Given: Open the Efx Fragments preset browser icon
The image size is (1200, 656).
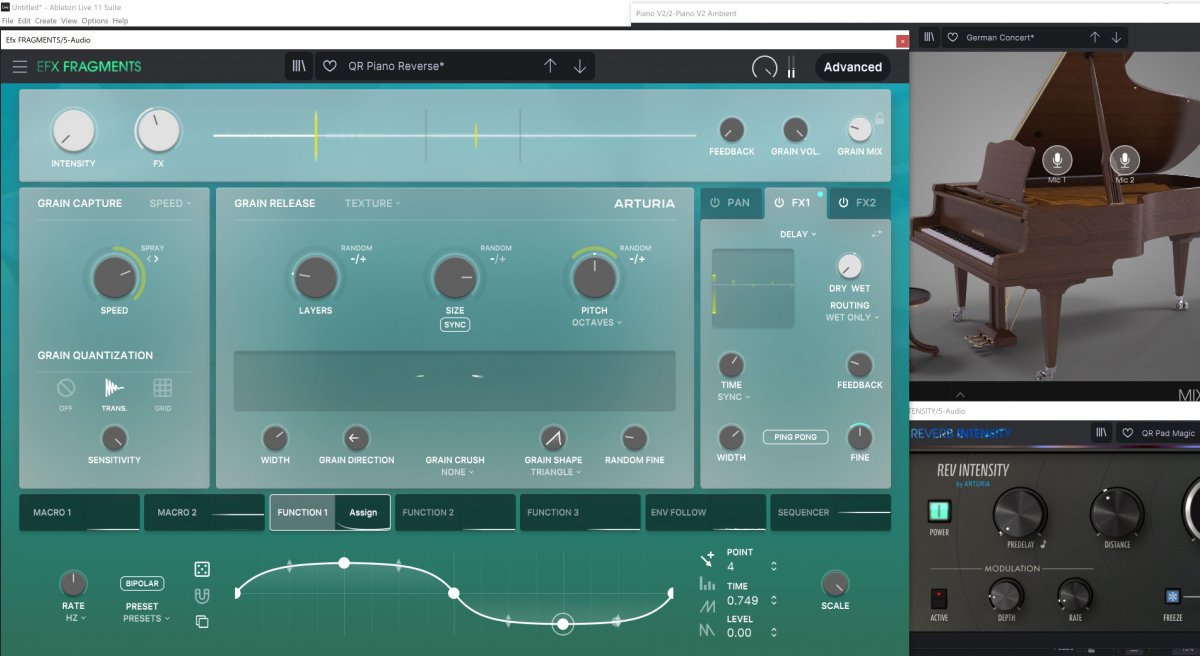Looking at the screenshot, I should pyautogui.click(x=300, y=67).
